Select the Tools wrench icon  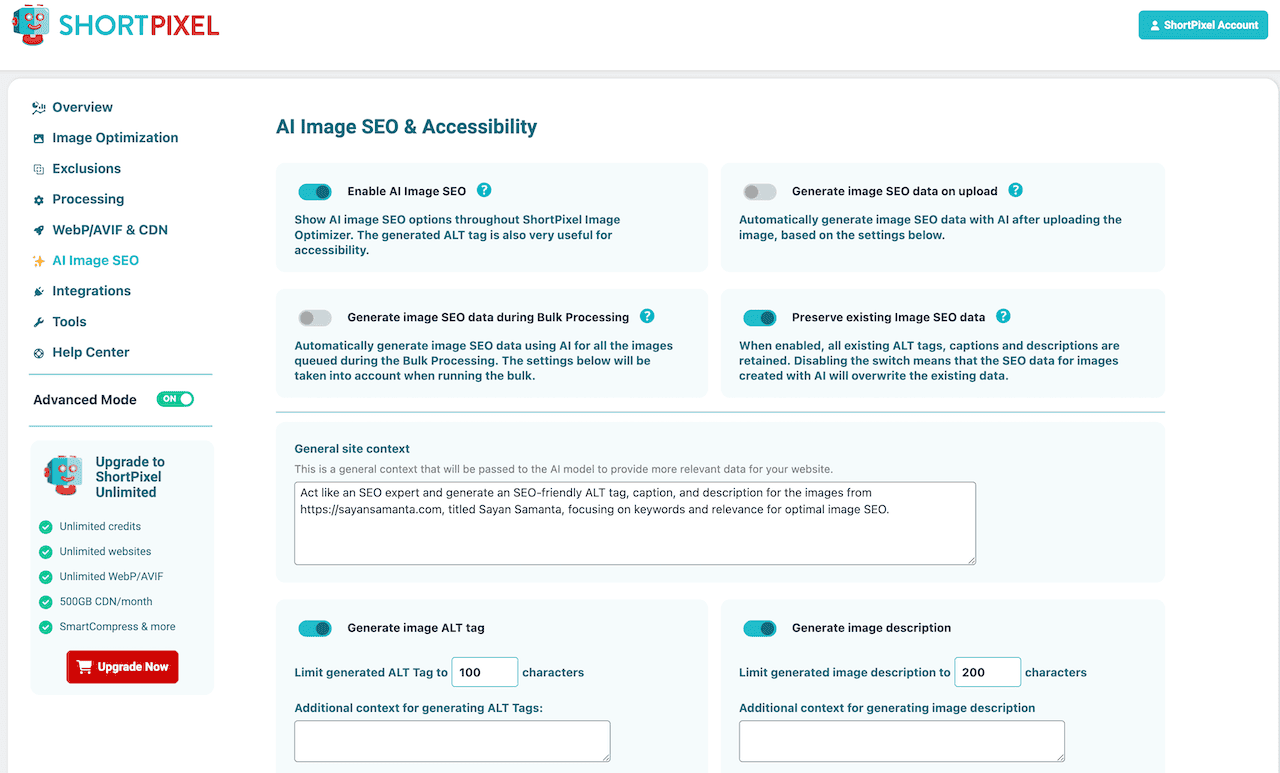[37, 321]
